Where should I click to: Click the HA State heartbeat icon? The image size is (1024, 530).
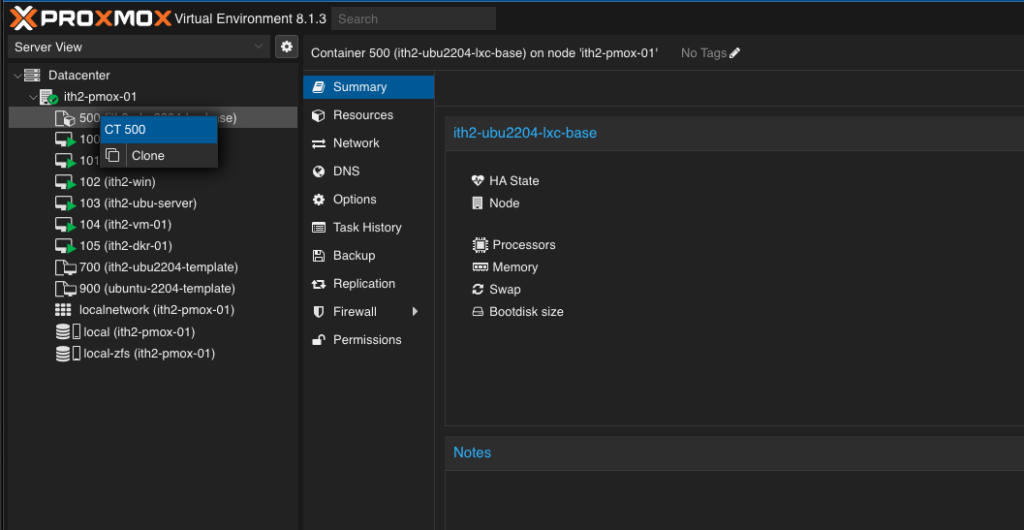(x=478, y=181)
